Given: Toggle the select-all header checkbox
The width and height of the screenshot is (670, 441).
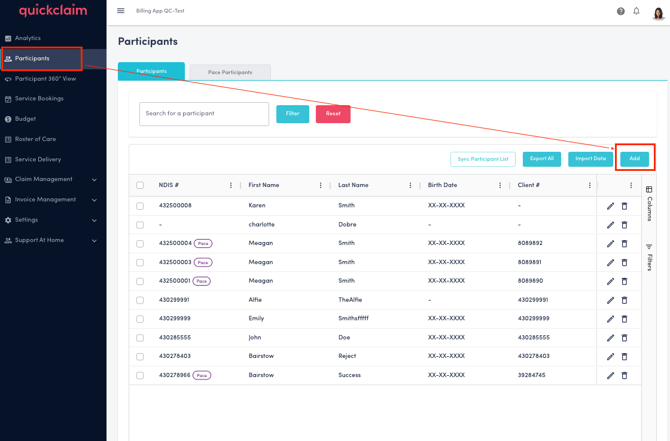Looking at the screenshot, I should 140,185.
